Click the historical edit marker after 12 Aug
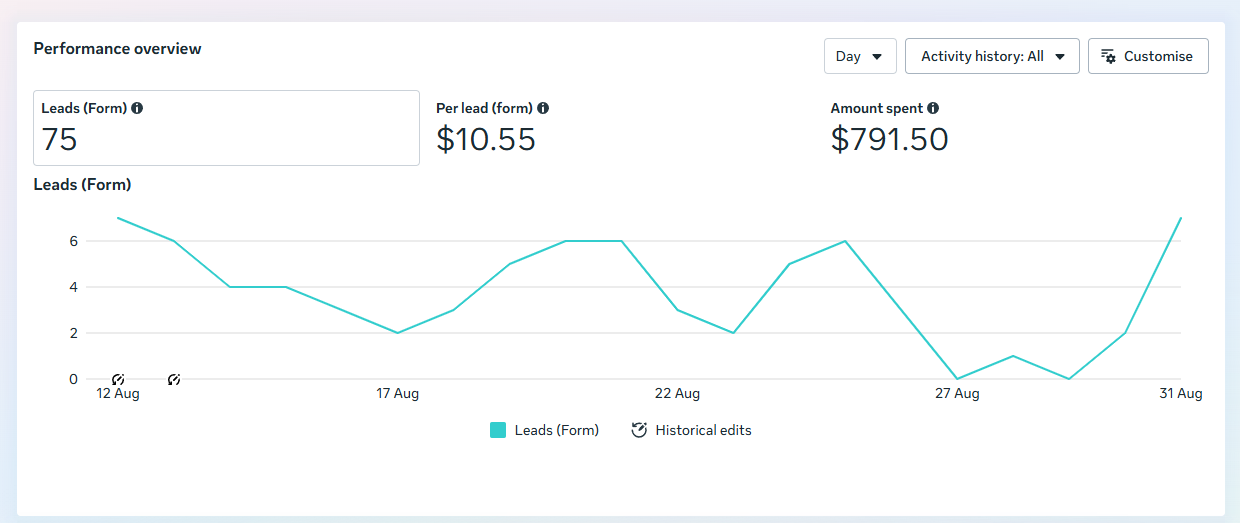Viewport: 1240px width, 523px height. click(x=174, y=379)
